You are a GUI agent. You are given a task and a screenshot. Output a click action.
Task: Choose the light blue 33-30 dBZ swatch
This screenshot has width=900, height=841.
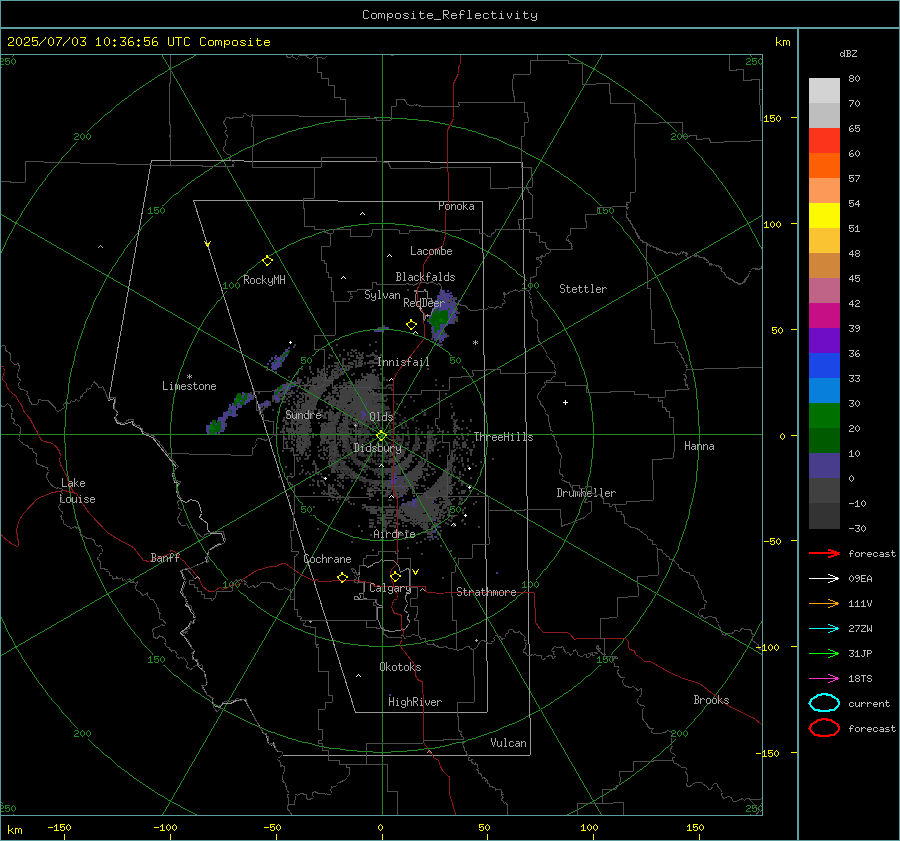(824, 390)
